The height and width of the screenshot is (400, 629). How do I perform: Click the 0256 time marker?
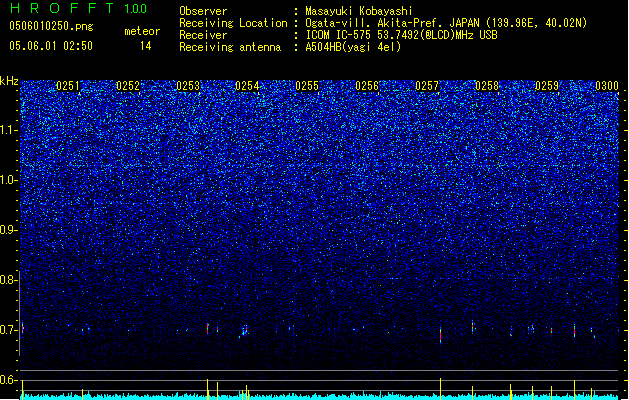pos(367,86)
